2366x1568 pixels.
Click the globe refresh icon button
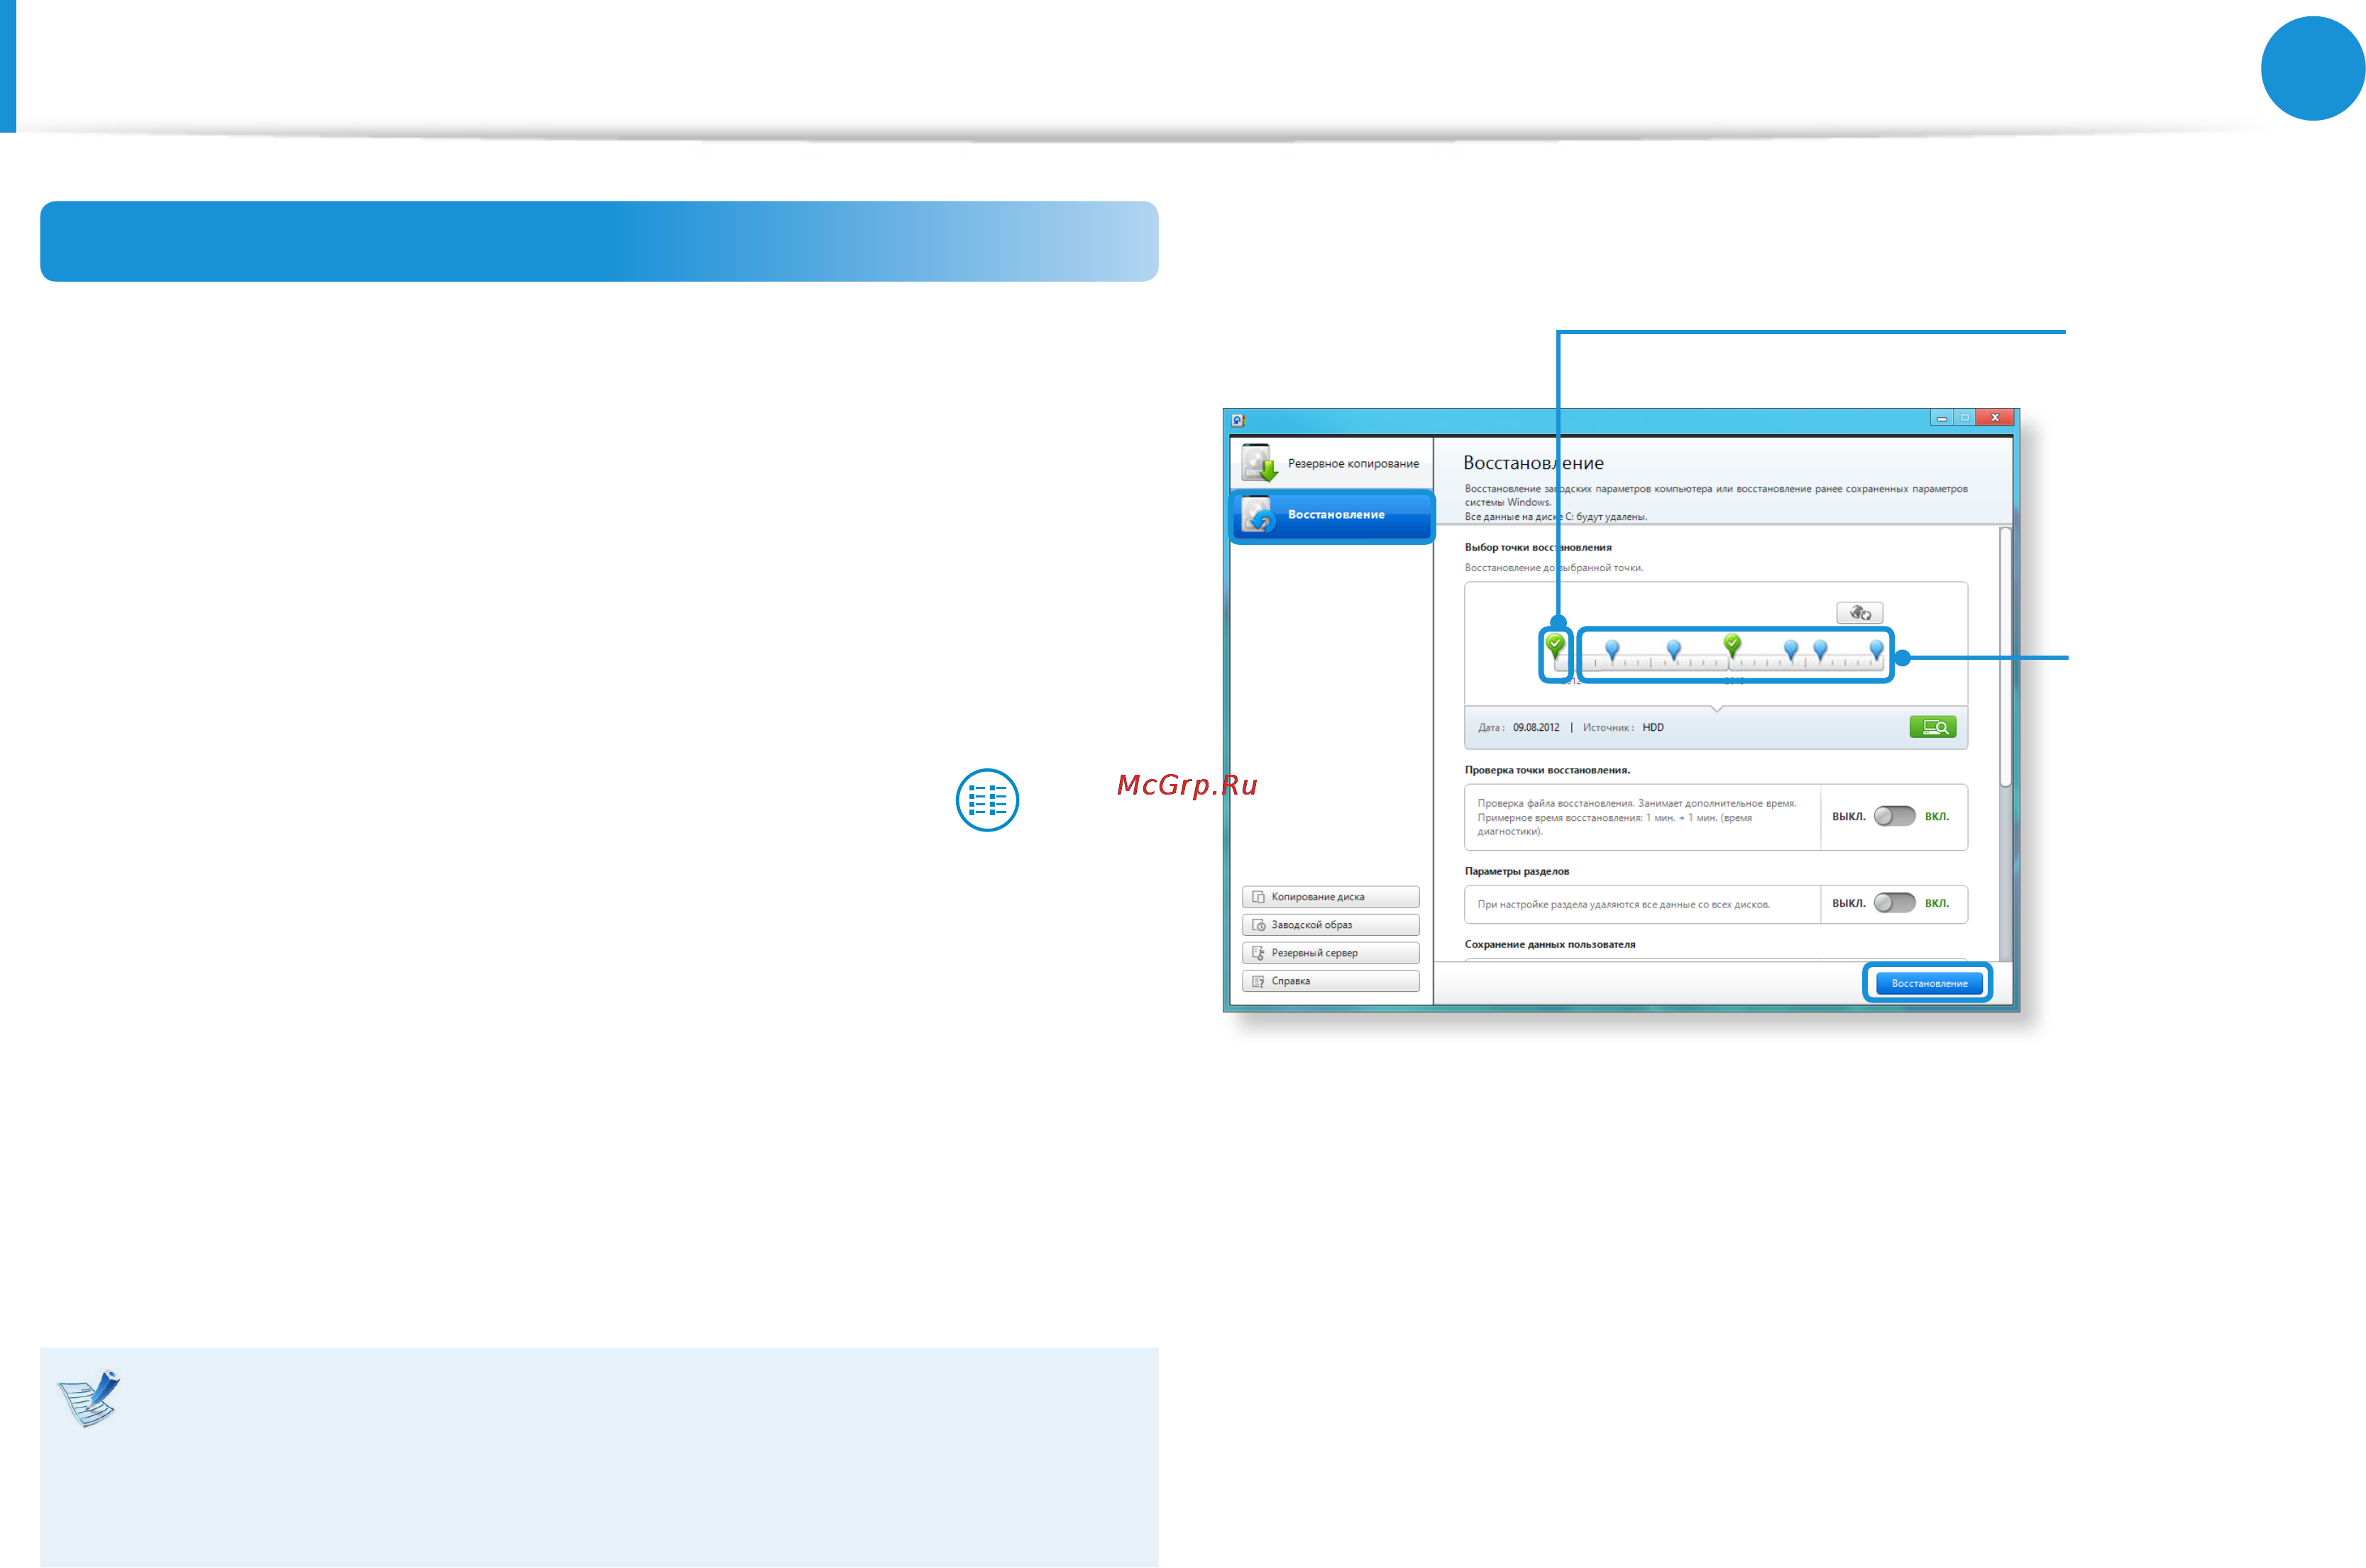click(x=1859, y=613)
